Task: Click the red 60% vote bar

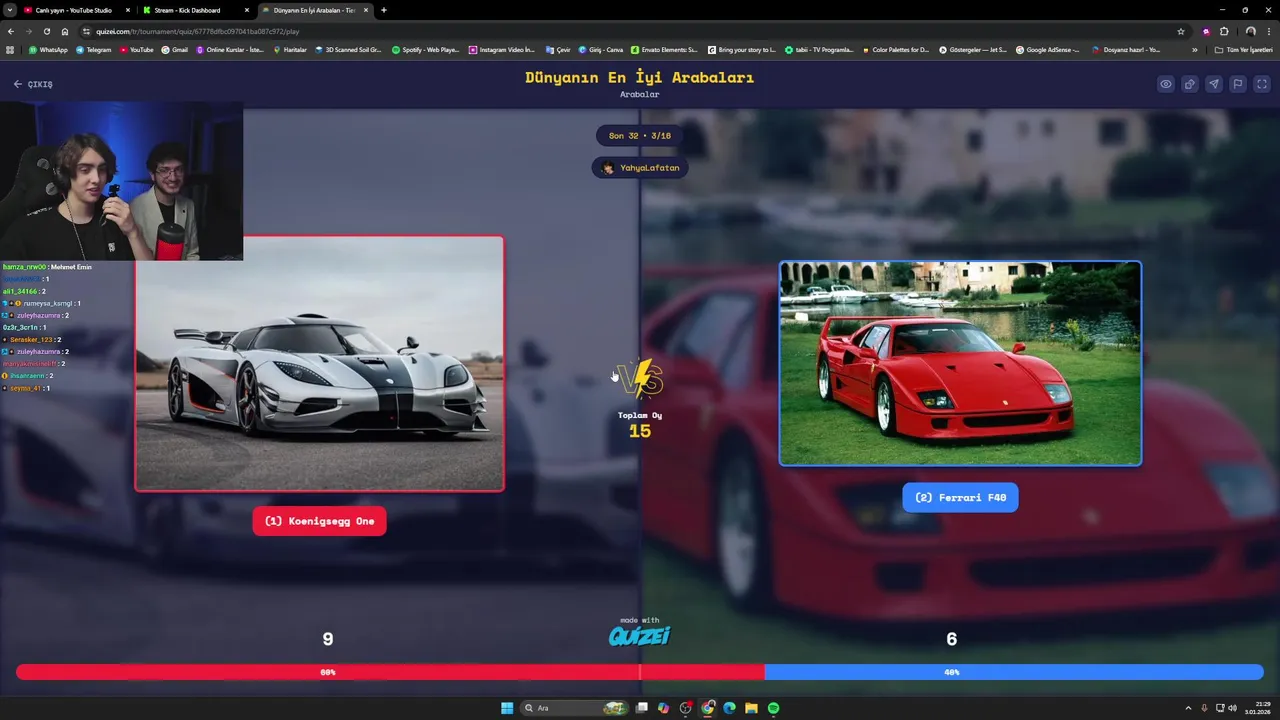Action: point(390,672)
